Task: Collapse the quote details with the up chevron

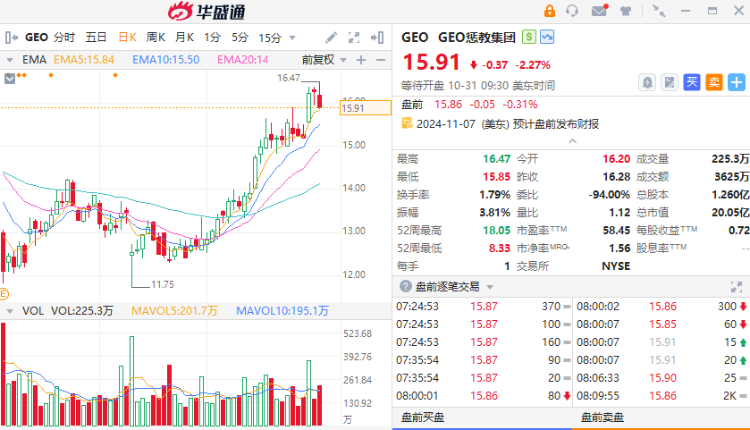Action: 572,141
